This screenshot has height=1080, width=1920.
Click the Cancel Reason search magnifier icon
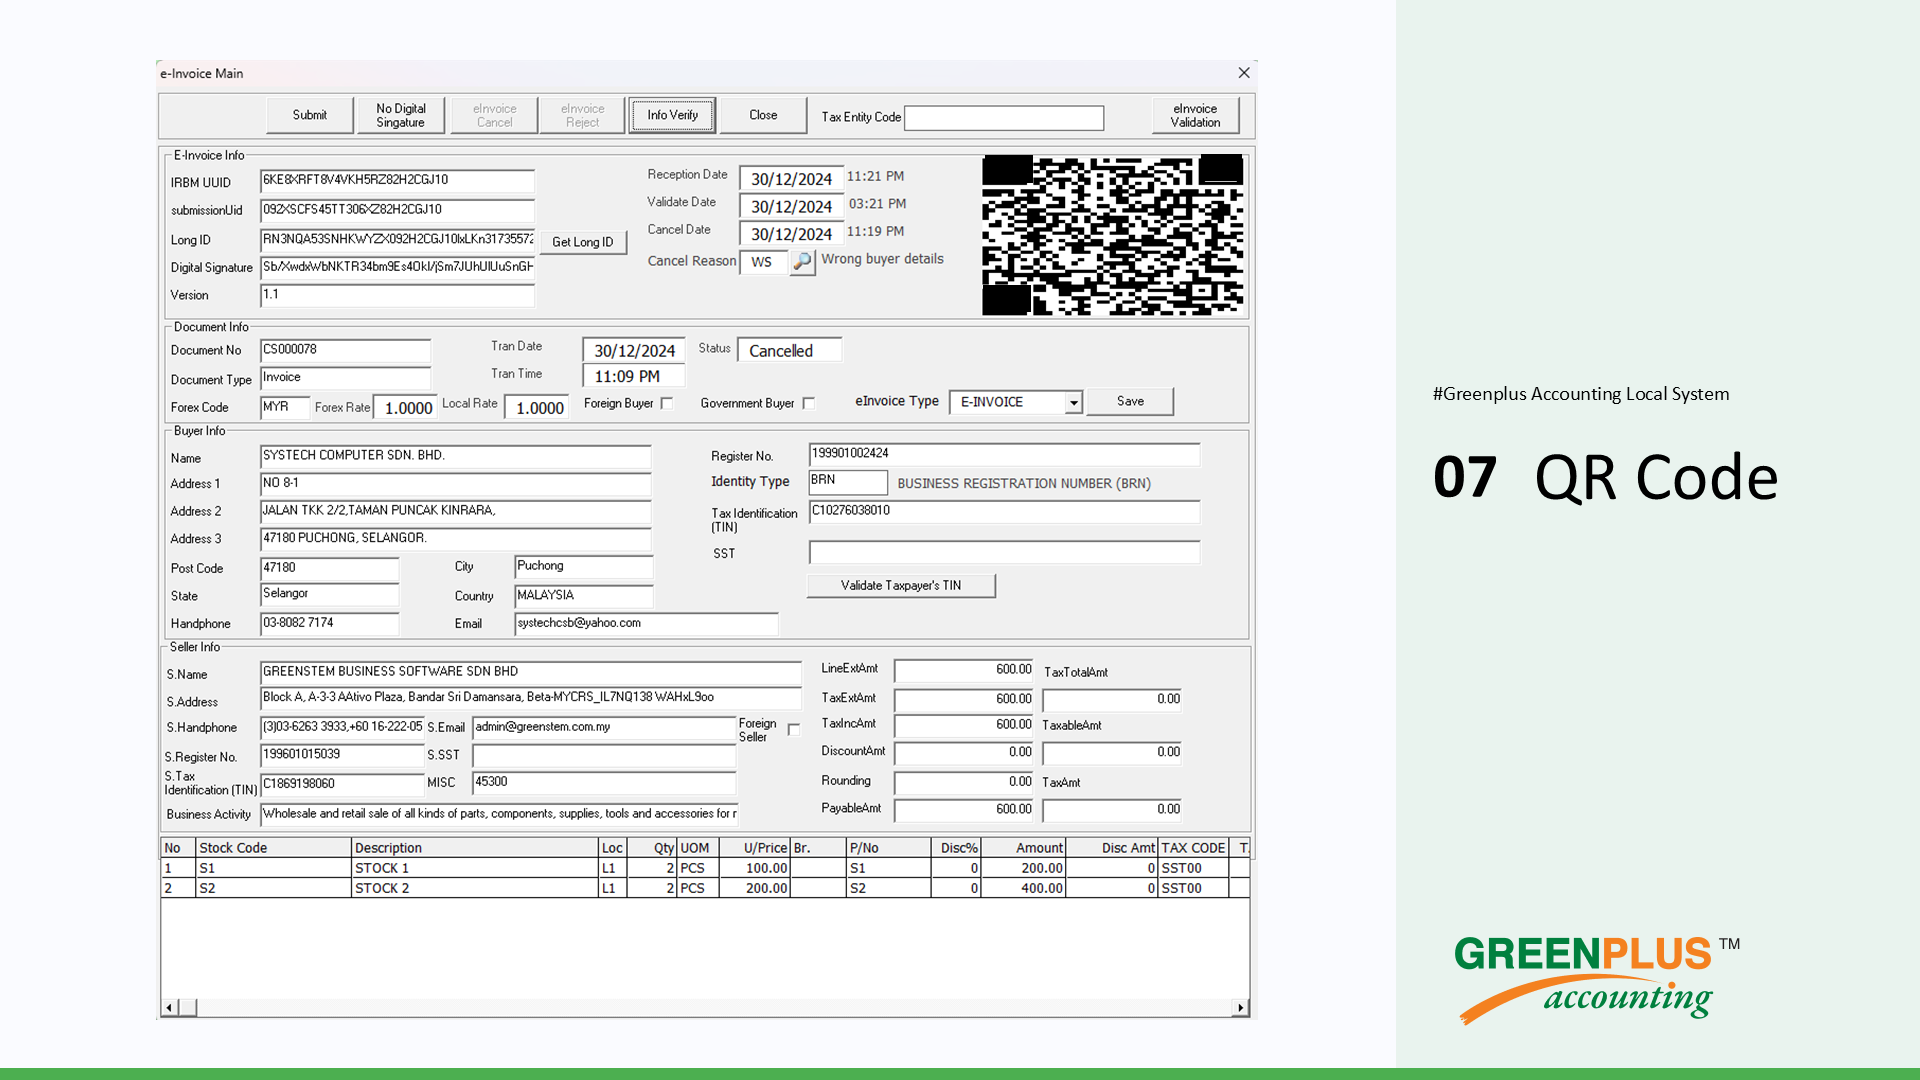[x=802, y=262]
